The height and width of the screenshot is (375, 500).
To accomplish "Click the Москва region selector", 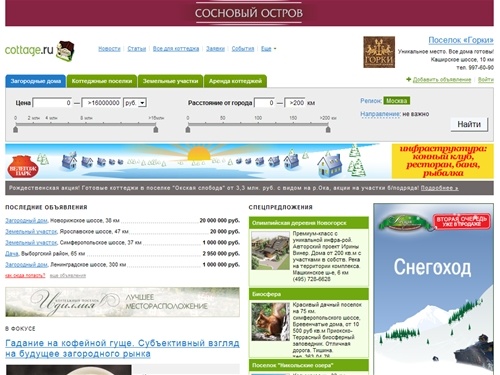I will point(397,101).
